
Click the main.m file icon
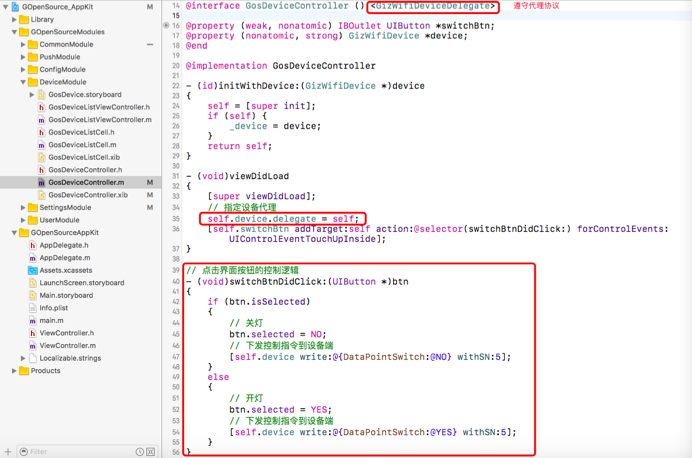click(x=32, y=320)
